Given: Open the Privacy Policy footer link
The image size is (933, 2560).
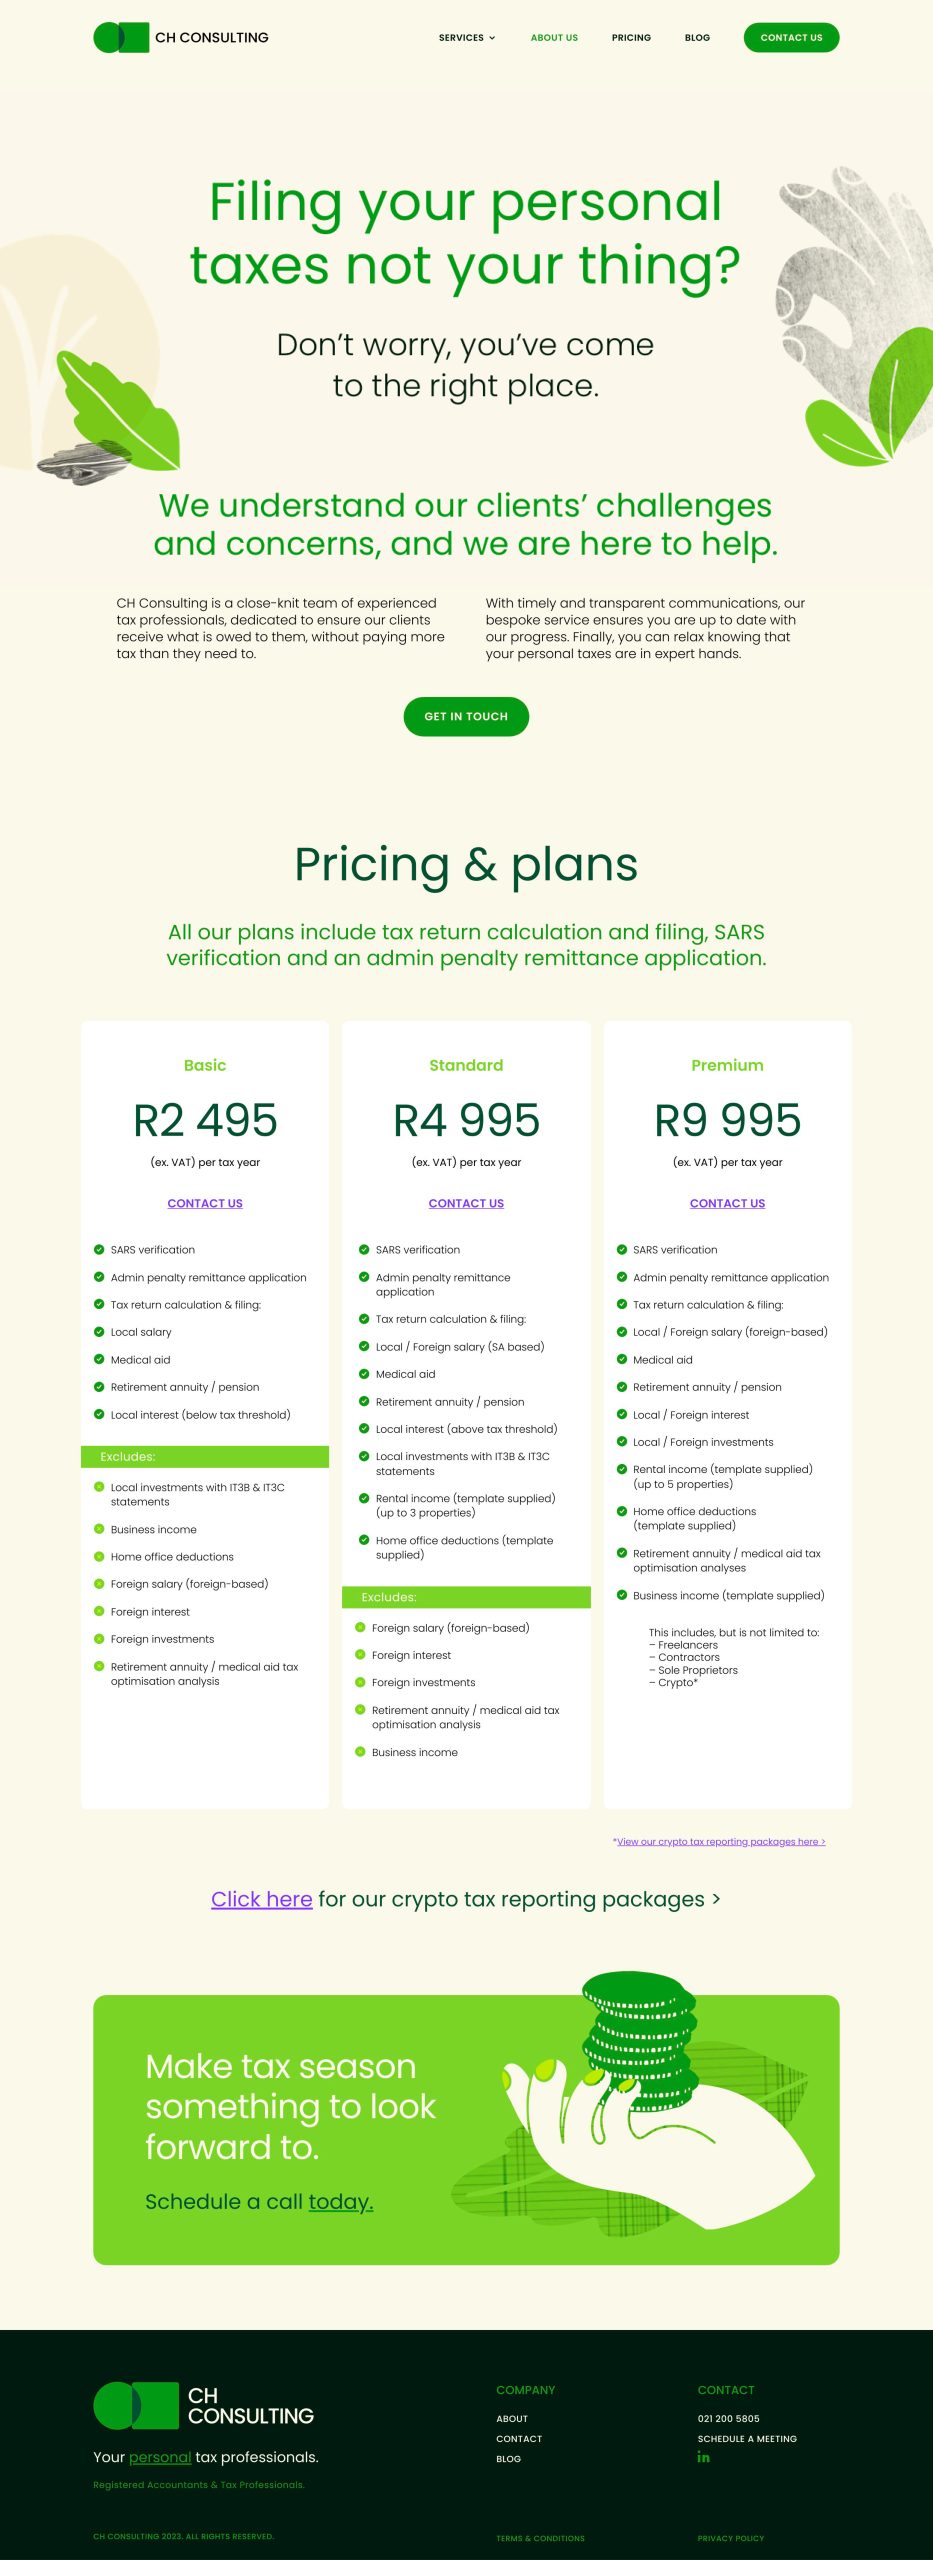Looking at the screenshot, I should coord(730,2538).
